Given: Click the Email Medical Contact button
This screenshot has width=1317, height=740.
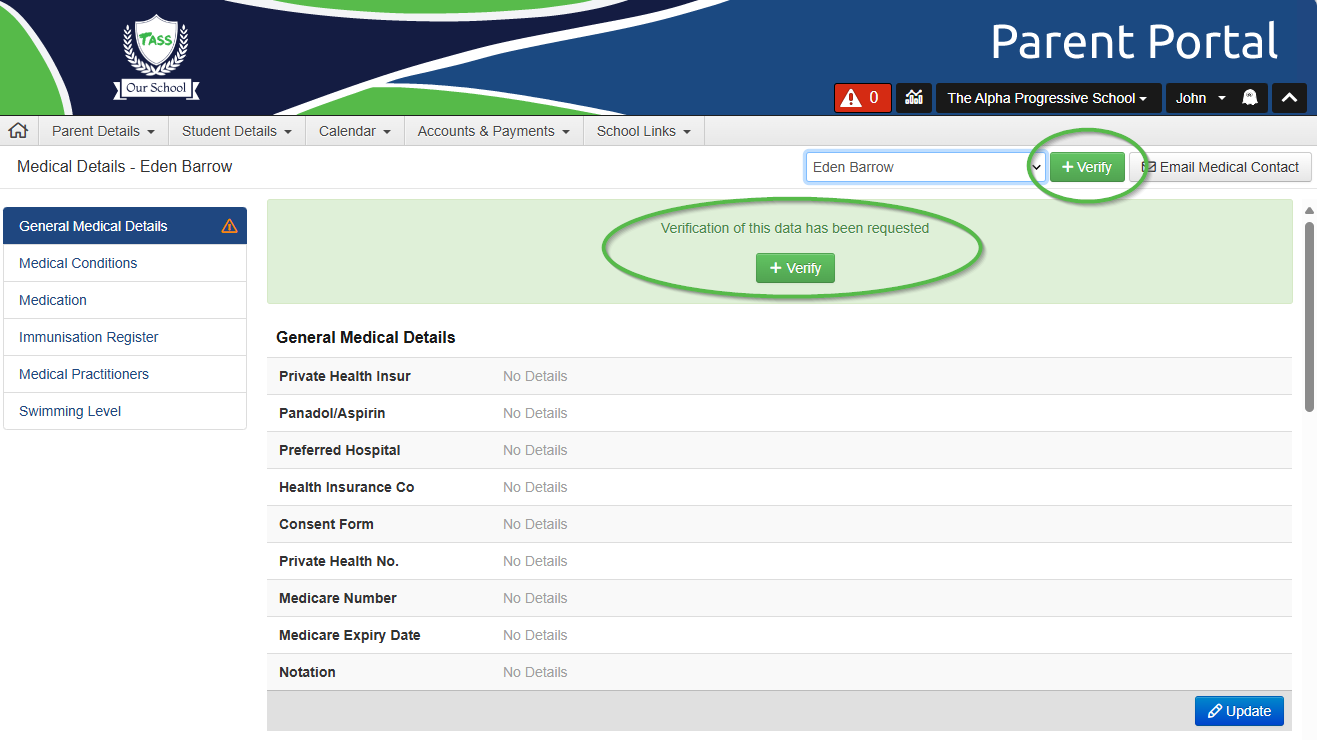Looking at the screenshot, I should [x=1220, y=167].
